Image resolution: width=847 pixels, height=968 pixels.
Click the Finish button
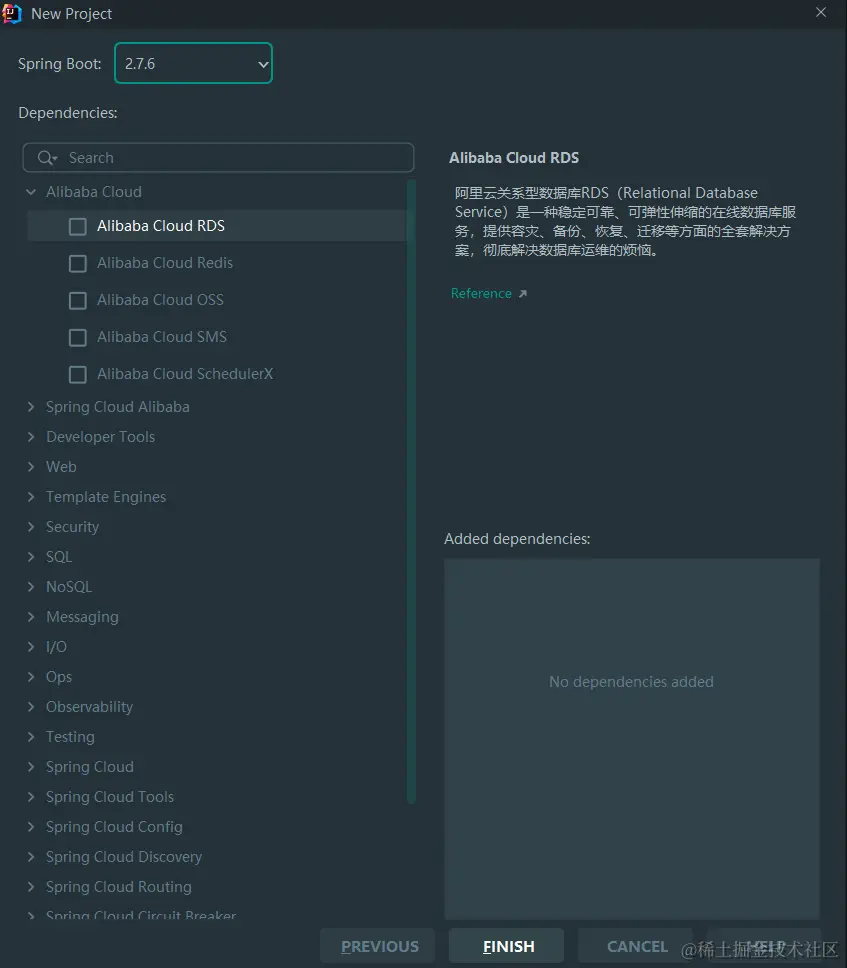tap(506, 946)
